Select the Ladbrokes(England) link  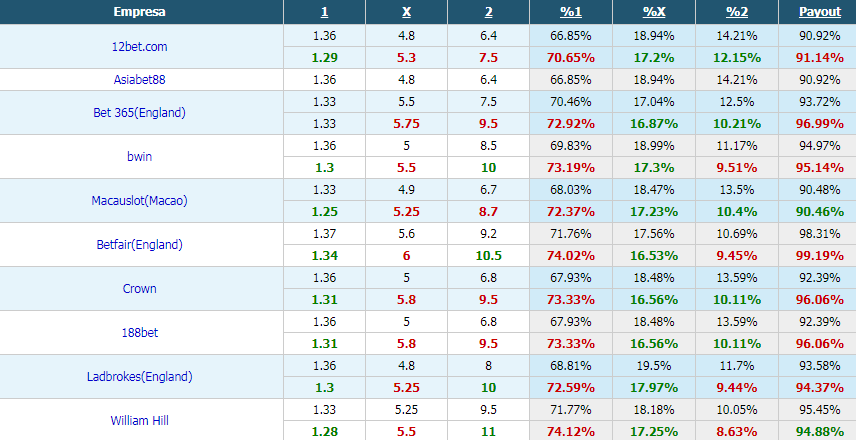[139, 377]
